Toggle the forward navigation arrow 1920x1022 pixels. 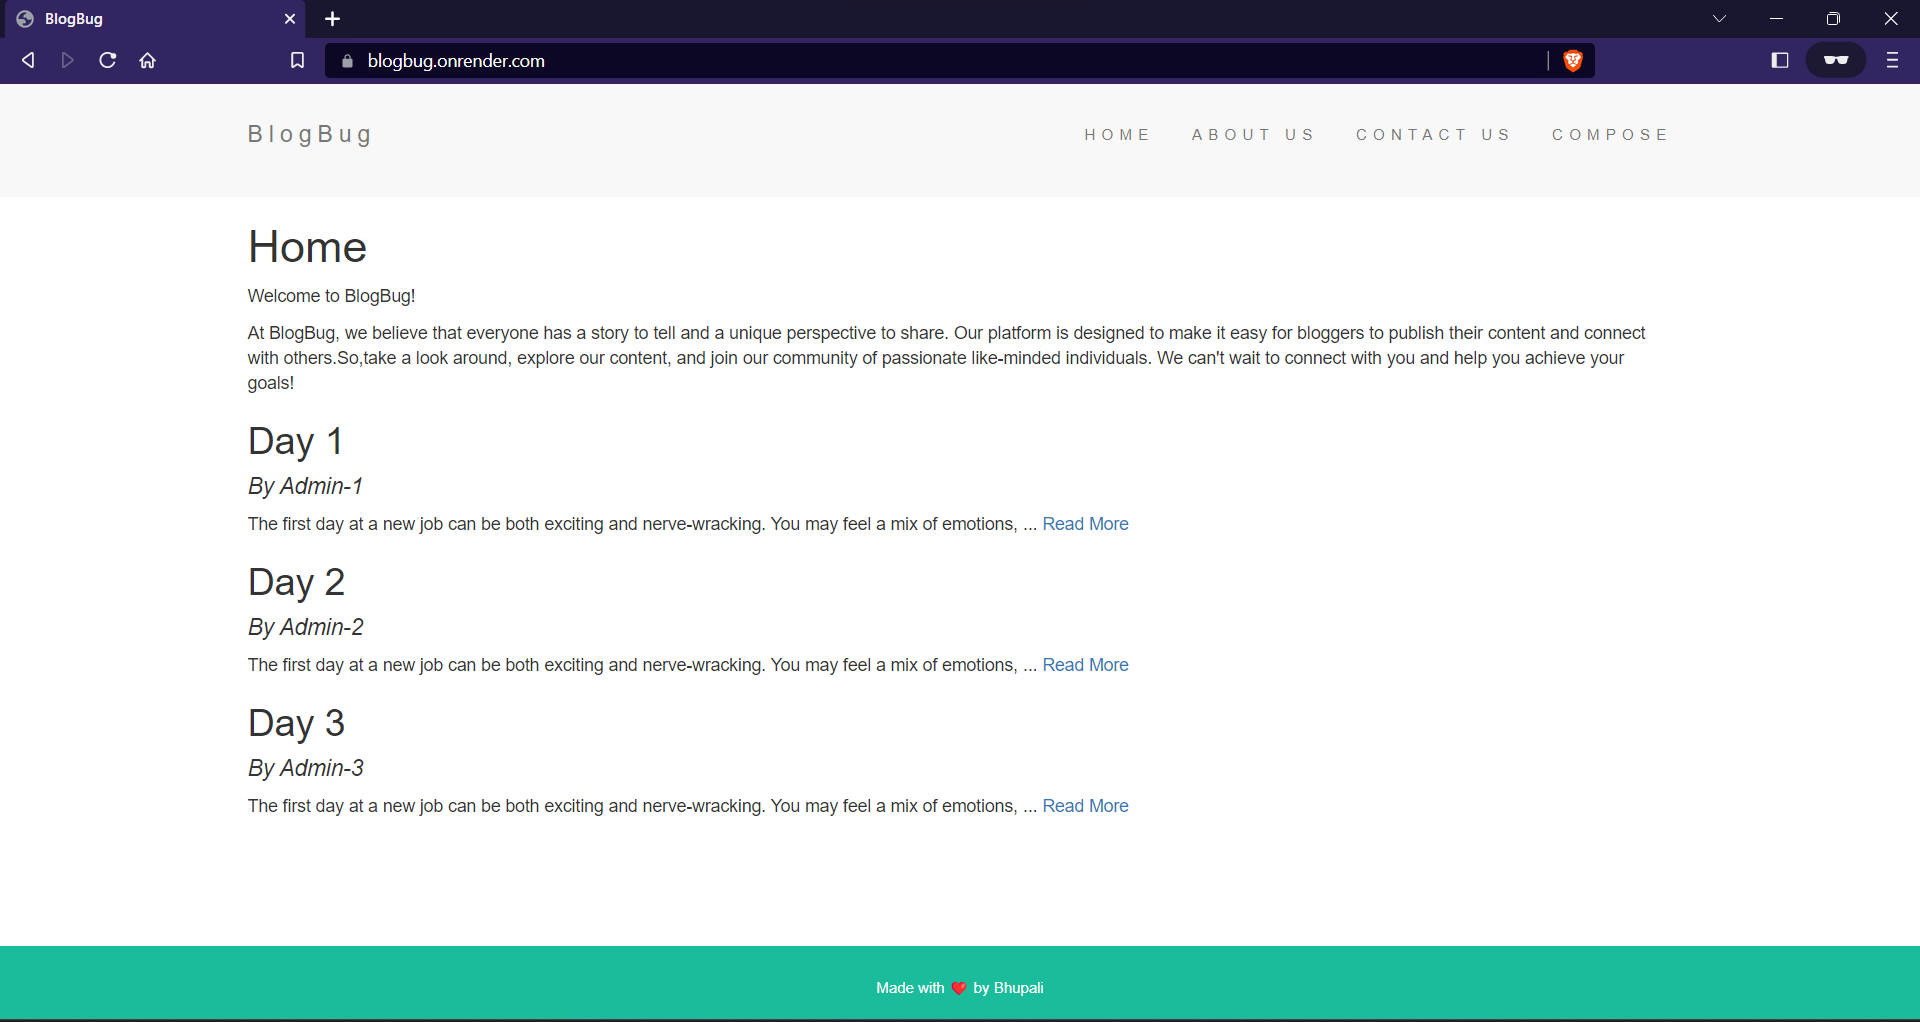pos(67,61)
